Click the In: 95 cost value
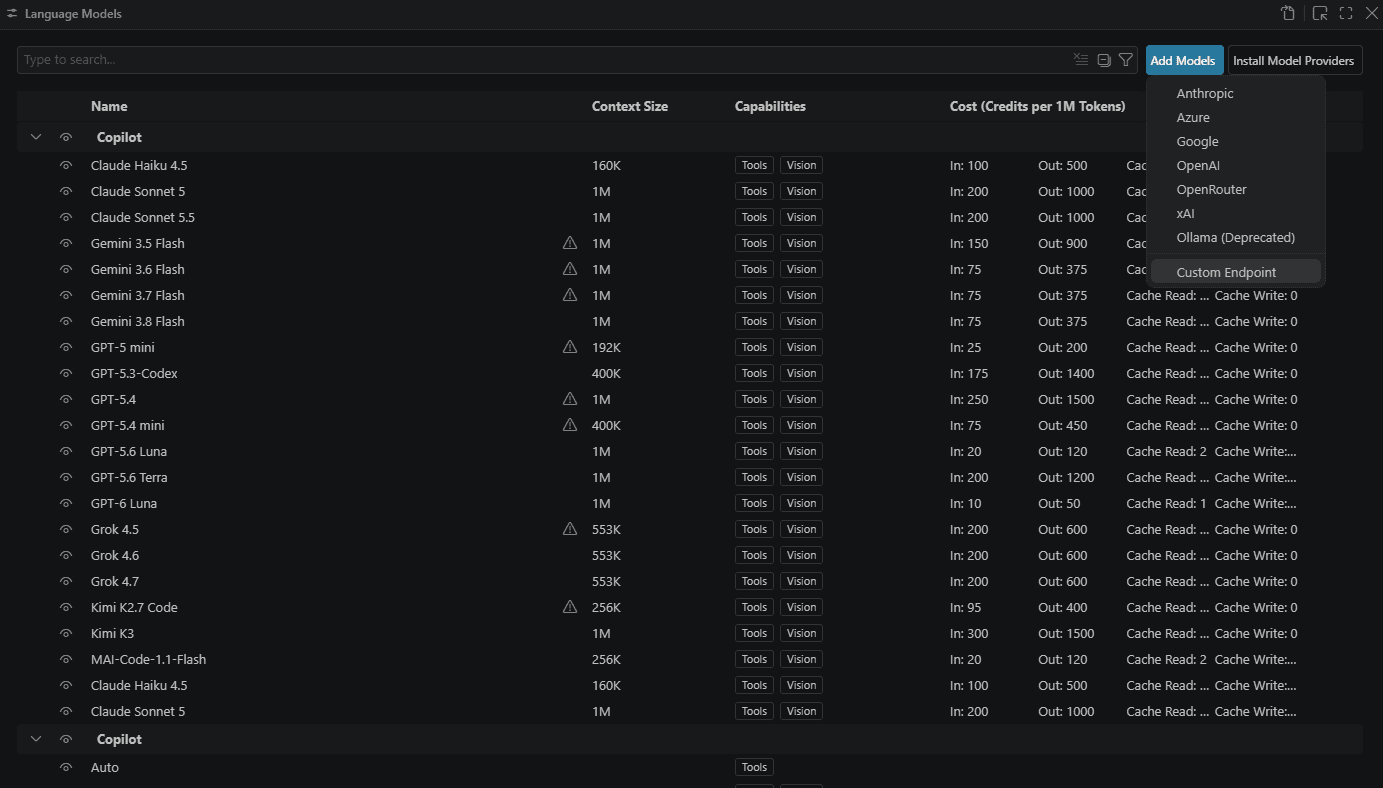The image size is (1383, 788). pos(965,607)
